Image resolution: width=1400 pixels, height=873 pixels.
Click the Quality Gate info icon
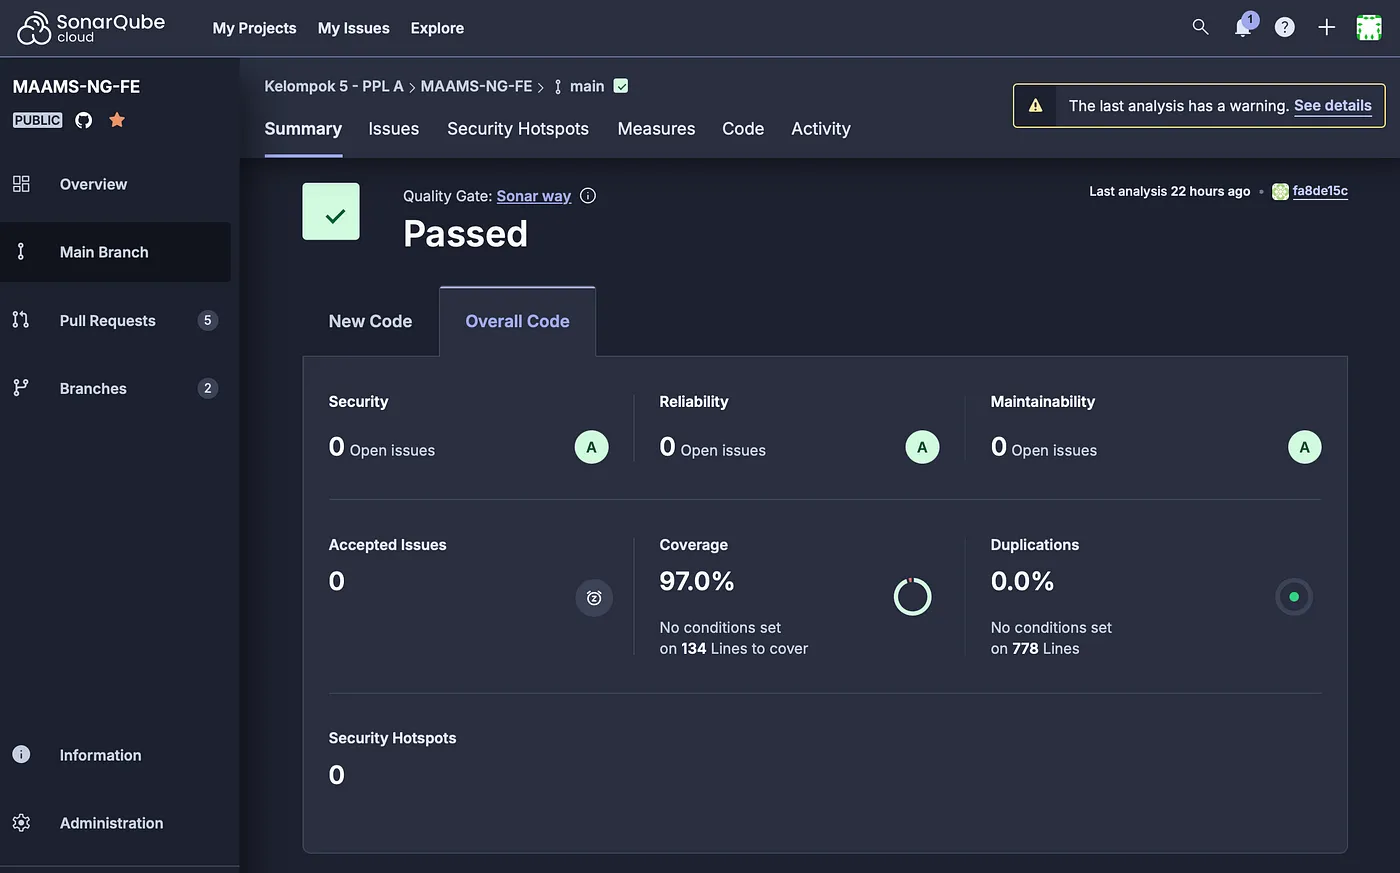click(x=588, y=196)
